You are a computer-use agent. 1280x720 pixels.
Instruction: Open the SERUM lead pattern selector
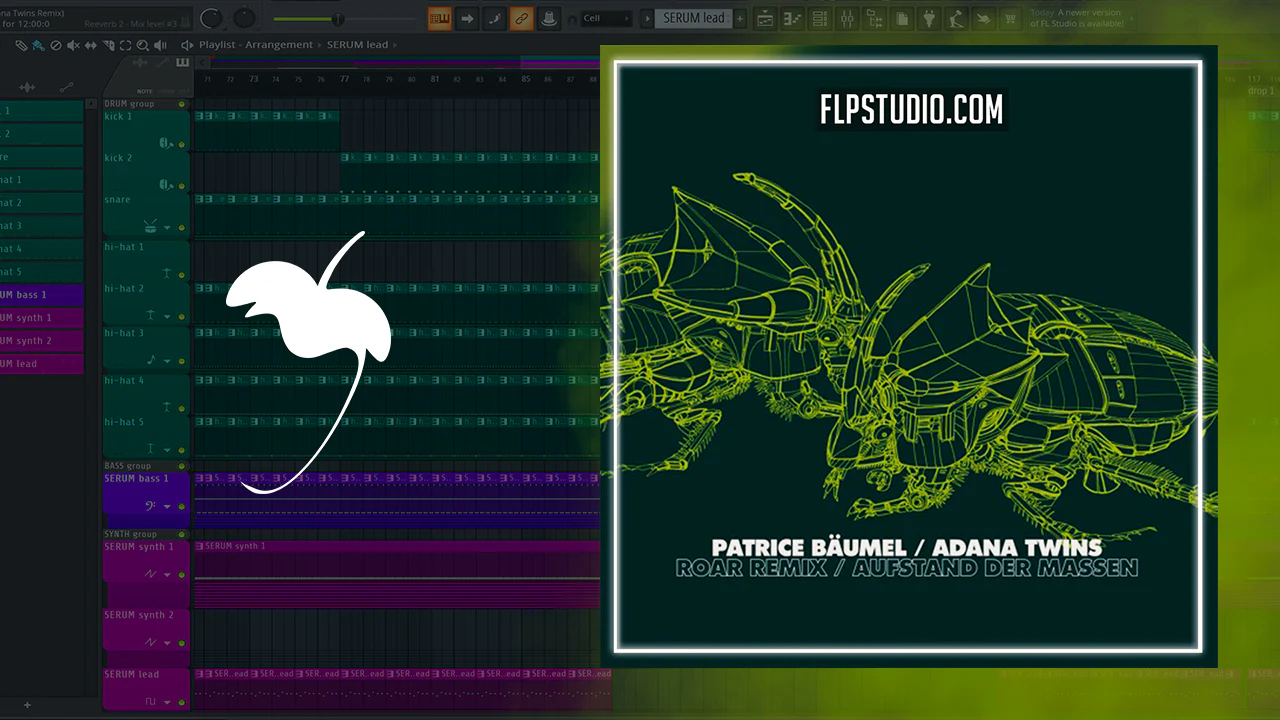[x=695, y=18]
